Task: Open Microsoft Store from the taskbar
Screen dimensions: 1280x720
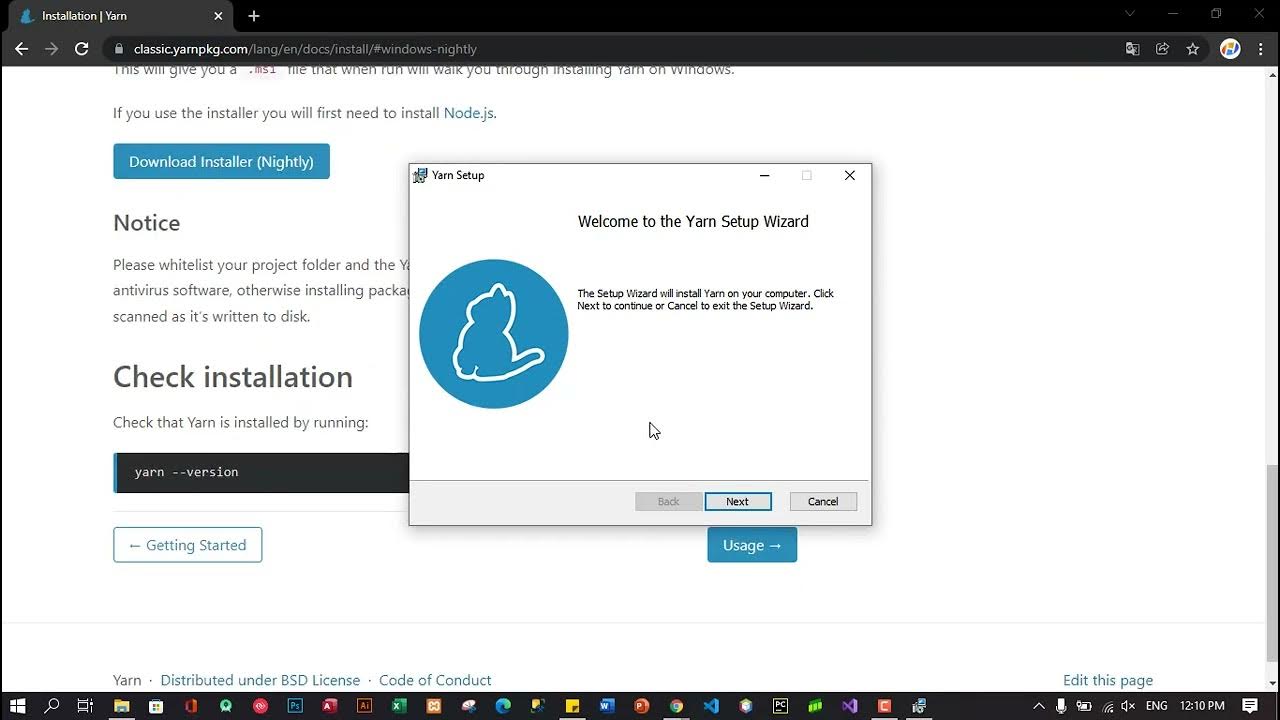Action: (x=156, y=706)
